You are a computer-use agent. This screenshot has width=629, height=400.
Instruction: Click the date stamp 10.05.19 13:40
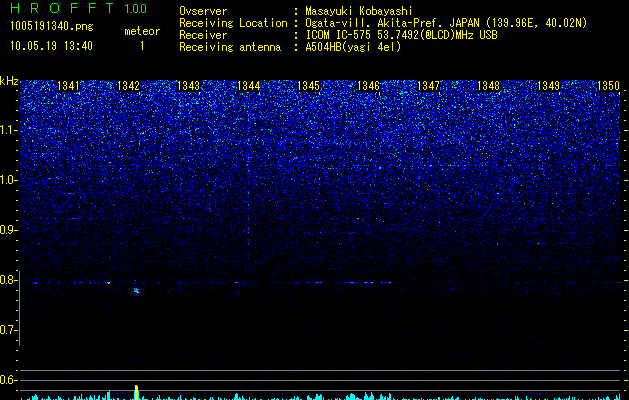52,46
